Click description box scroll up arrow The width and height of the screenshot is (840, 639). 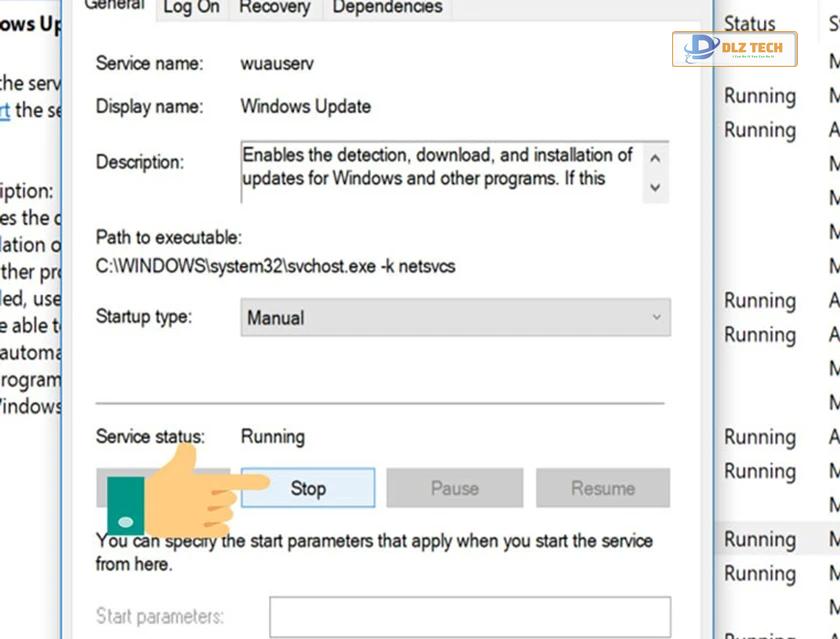(x=655, y=159)
